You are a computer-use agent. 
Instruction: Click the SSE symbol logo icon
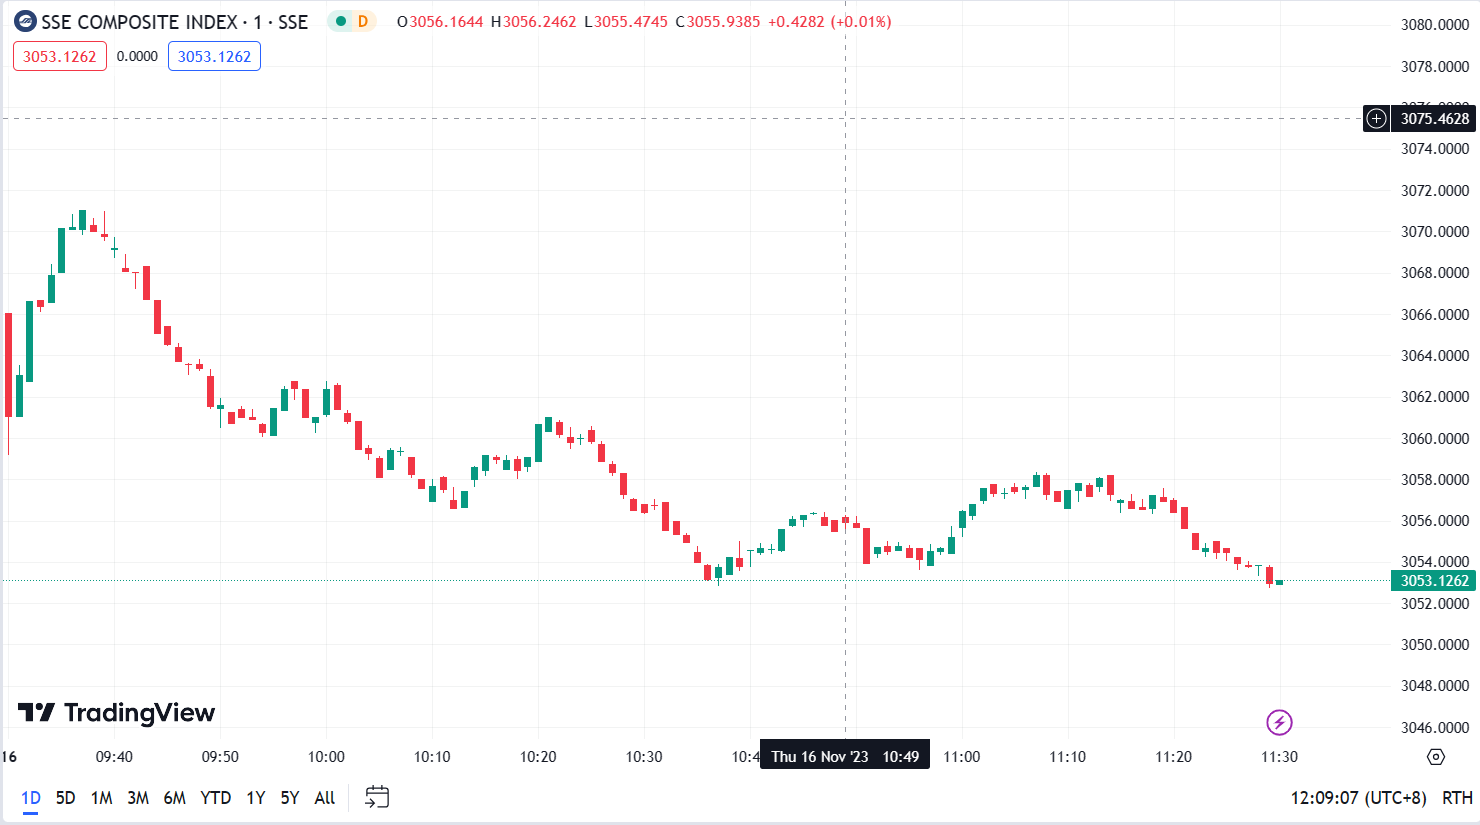pyautogui.click(x=25, y=21)
